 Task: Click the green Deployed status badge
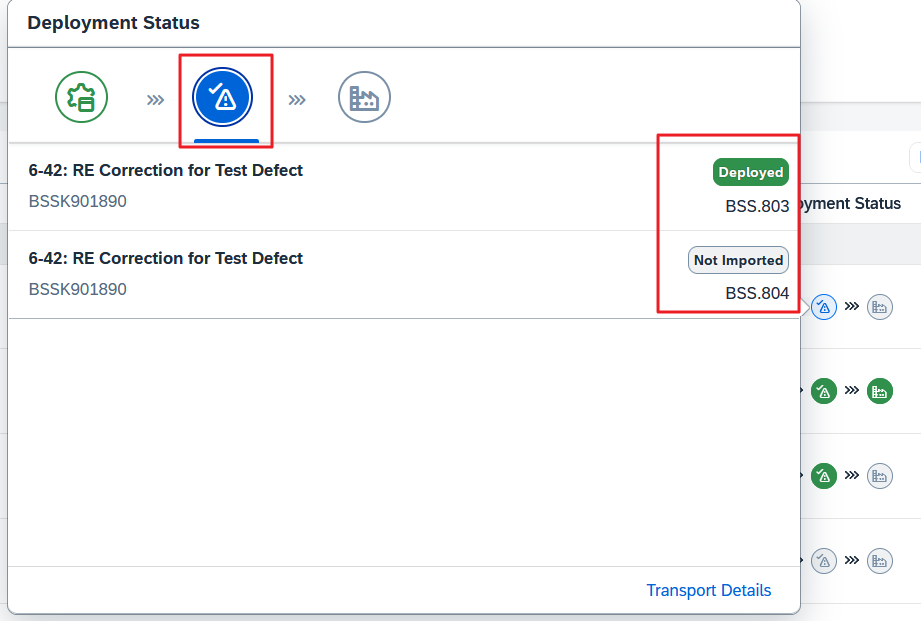coord(750,172)
